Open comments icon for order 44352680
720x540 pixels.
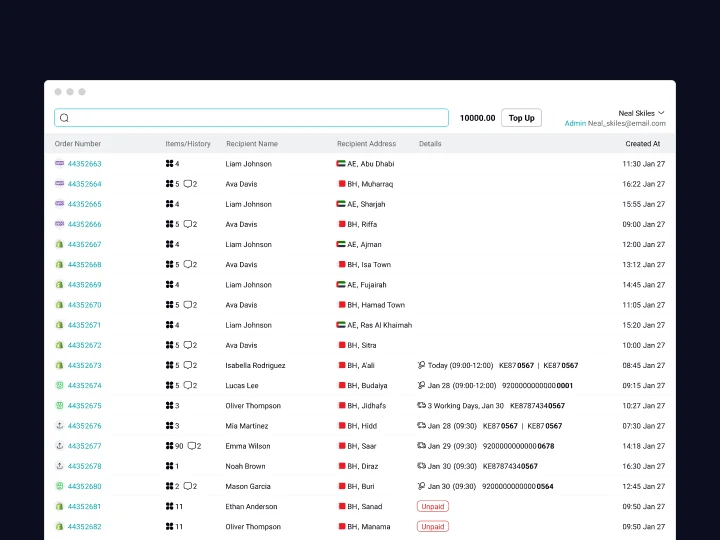tap(187, 486)
